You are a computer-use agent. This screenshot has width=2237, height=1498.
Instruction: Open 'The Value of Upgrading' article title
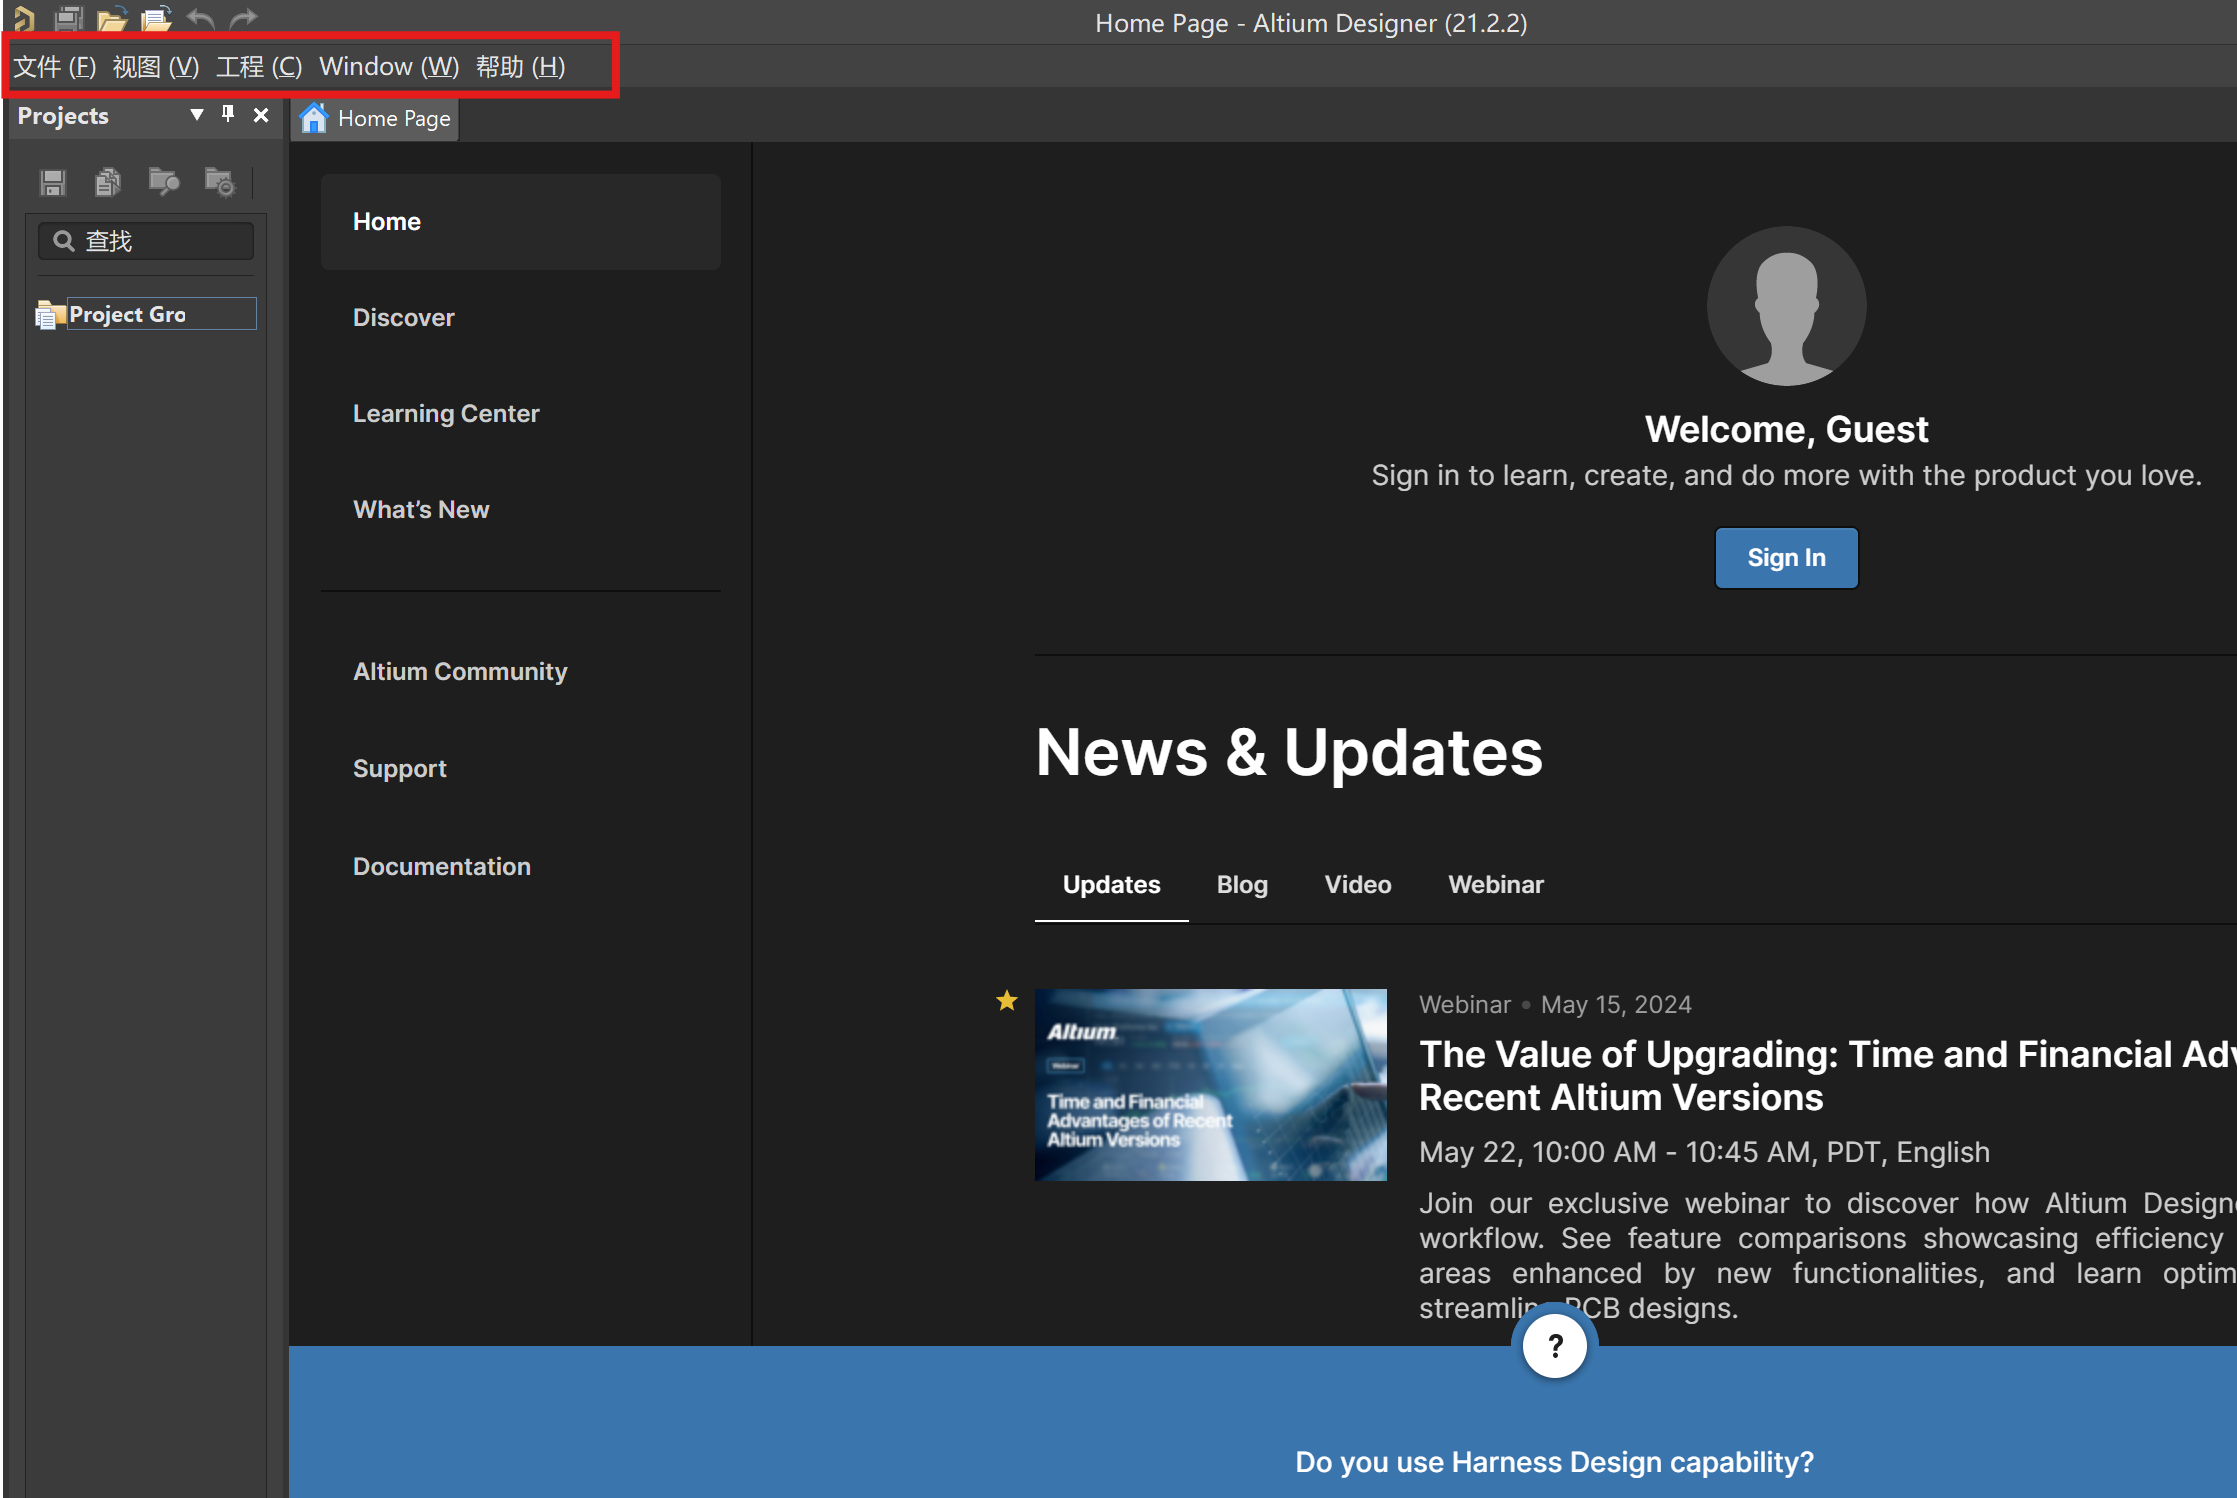(x=1828, y=1076)
